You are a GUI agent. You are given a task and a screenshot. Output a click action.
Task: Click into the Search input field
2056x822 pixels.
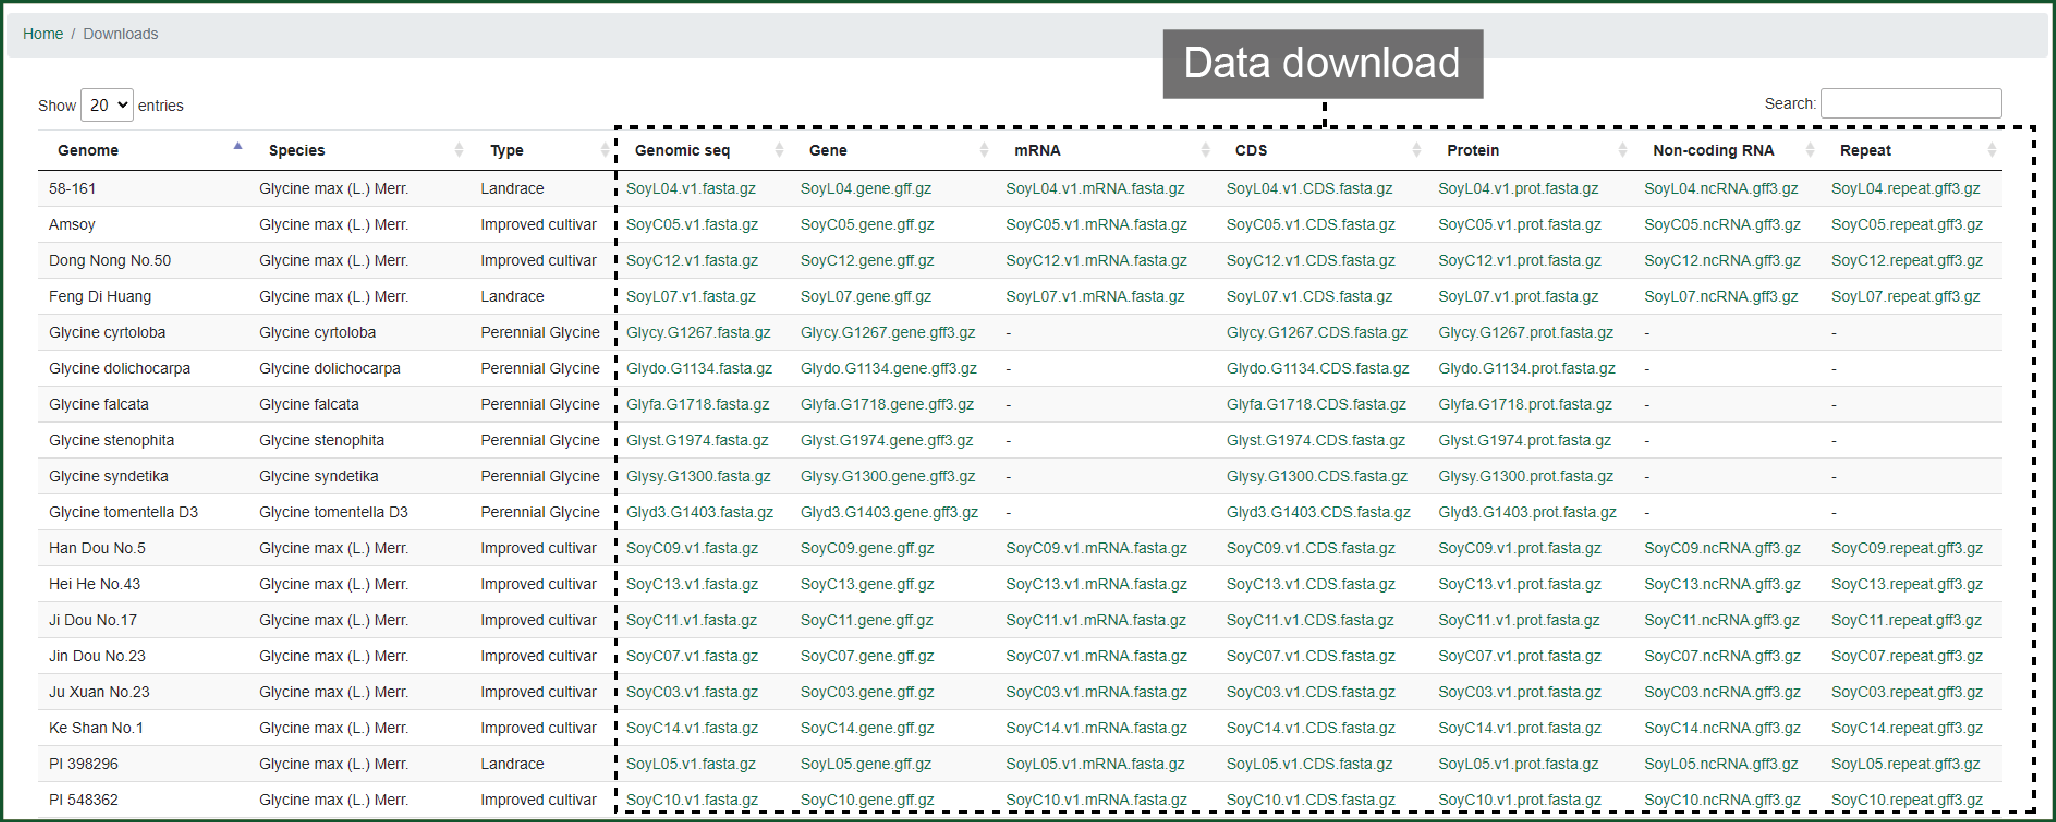pos(1910,103)
